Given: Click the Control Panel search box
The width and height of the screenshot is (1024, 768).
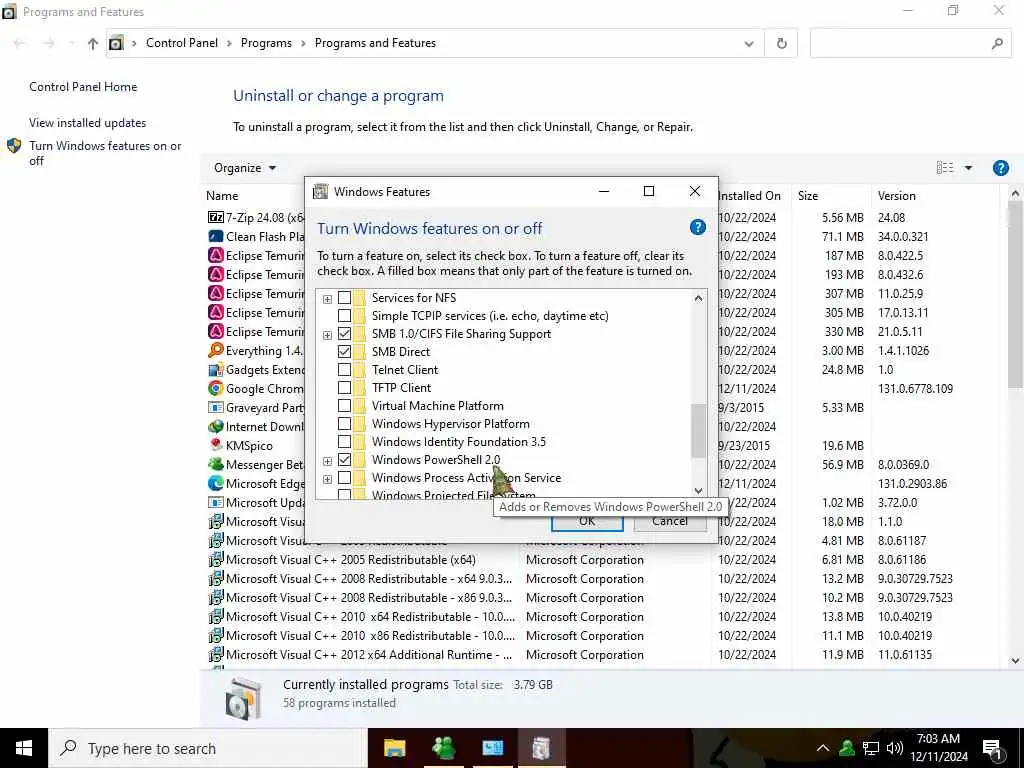Looking at the screenshot, I should click(x=910, y=43).
